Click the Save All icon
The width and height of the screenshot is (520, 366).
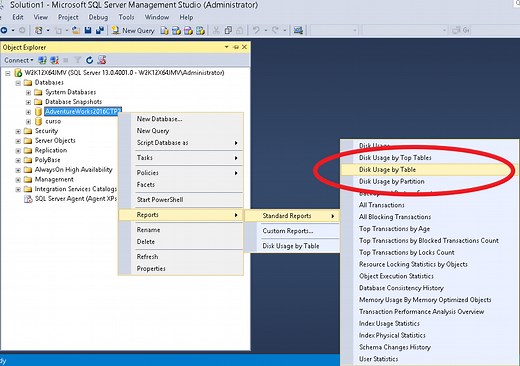(x=99, y=31)
